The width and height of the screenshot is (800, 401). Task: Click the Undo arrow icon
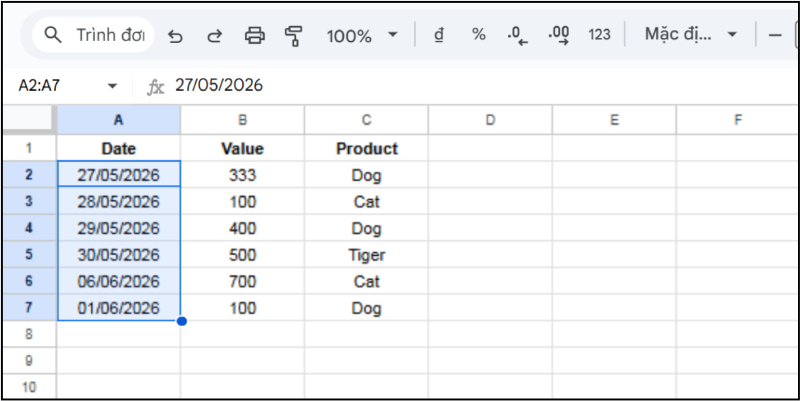click(x=176, y=36)
